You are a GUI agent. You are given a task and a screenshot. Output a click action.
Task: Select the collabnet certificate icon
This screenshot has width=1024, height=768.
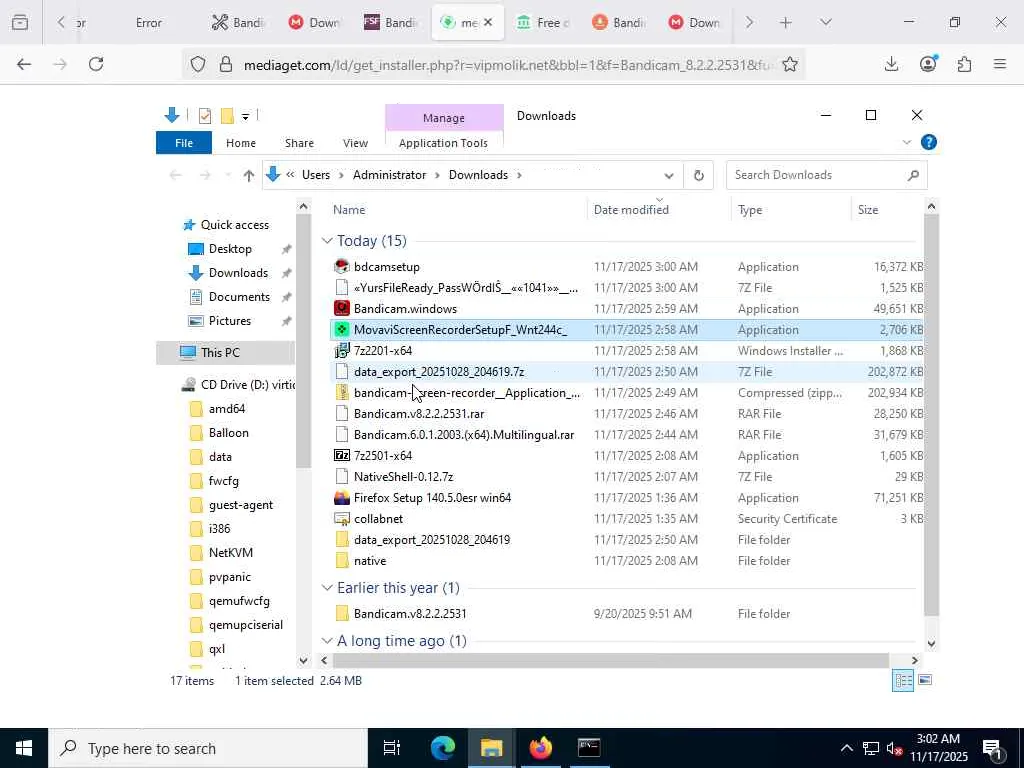[342, 519]
